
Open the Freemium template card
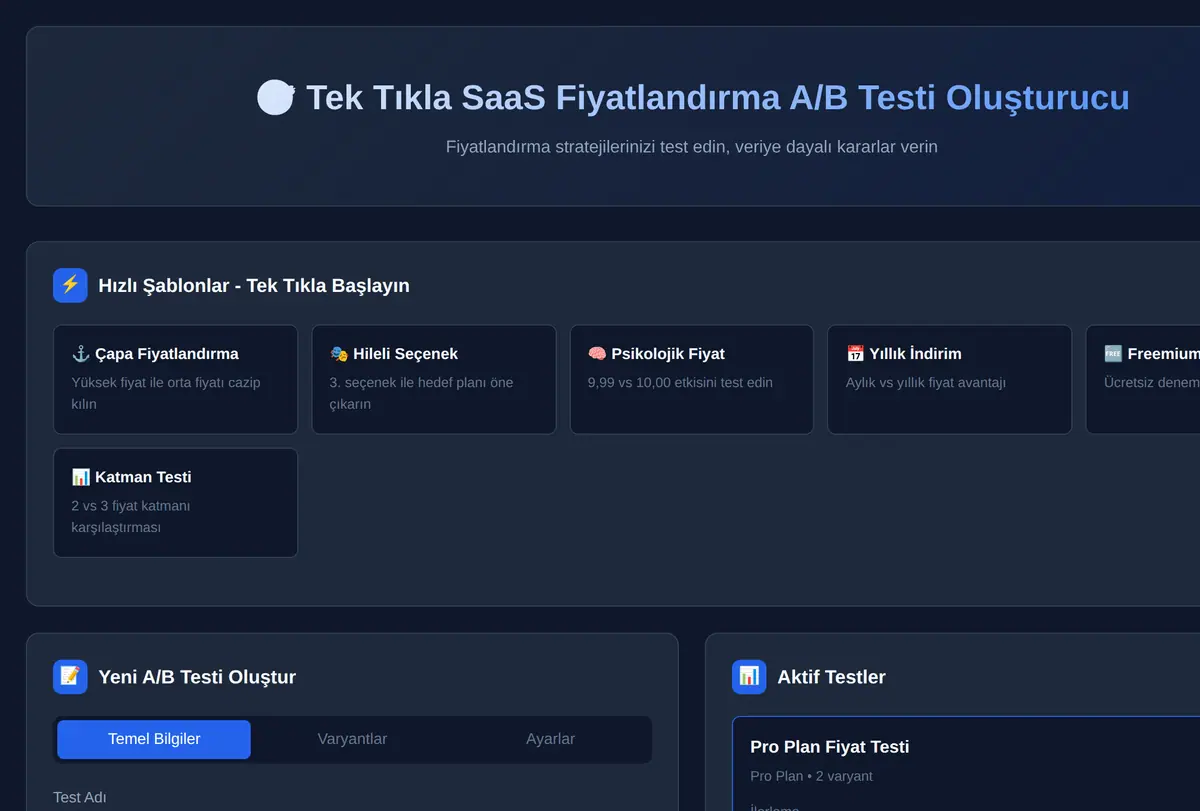pyautogui.click(x=1143, y=379)
